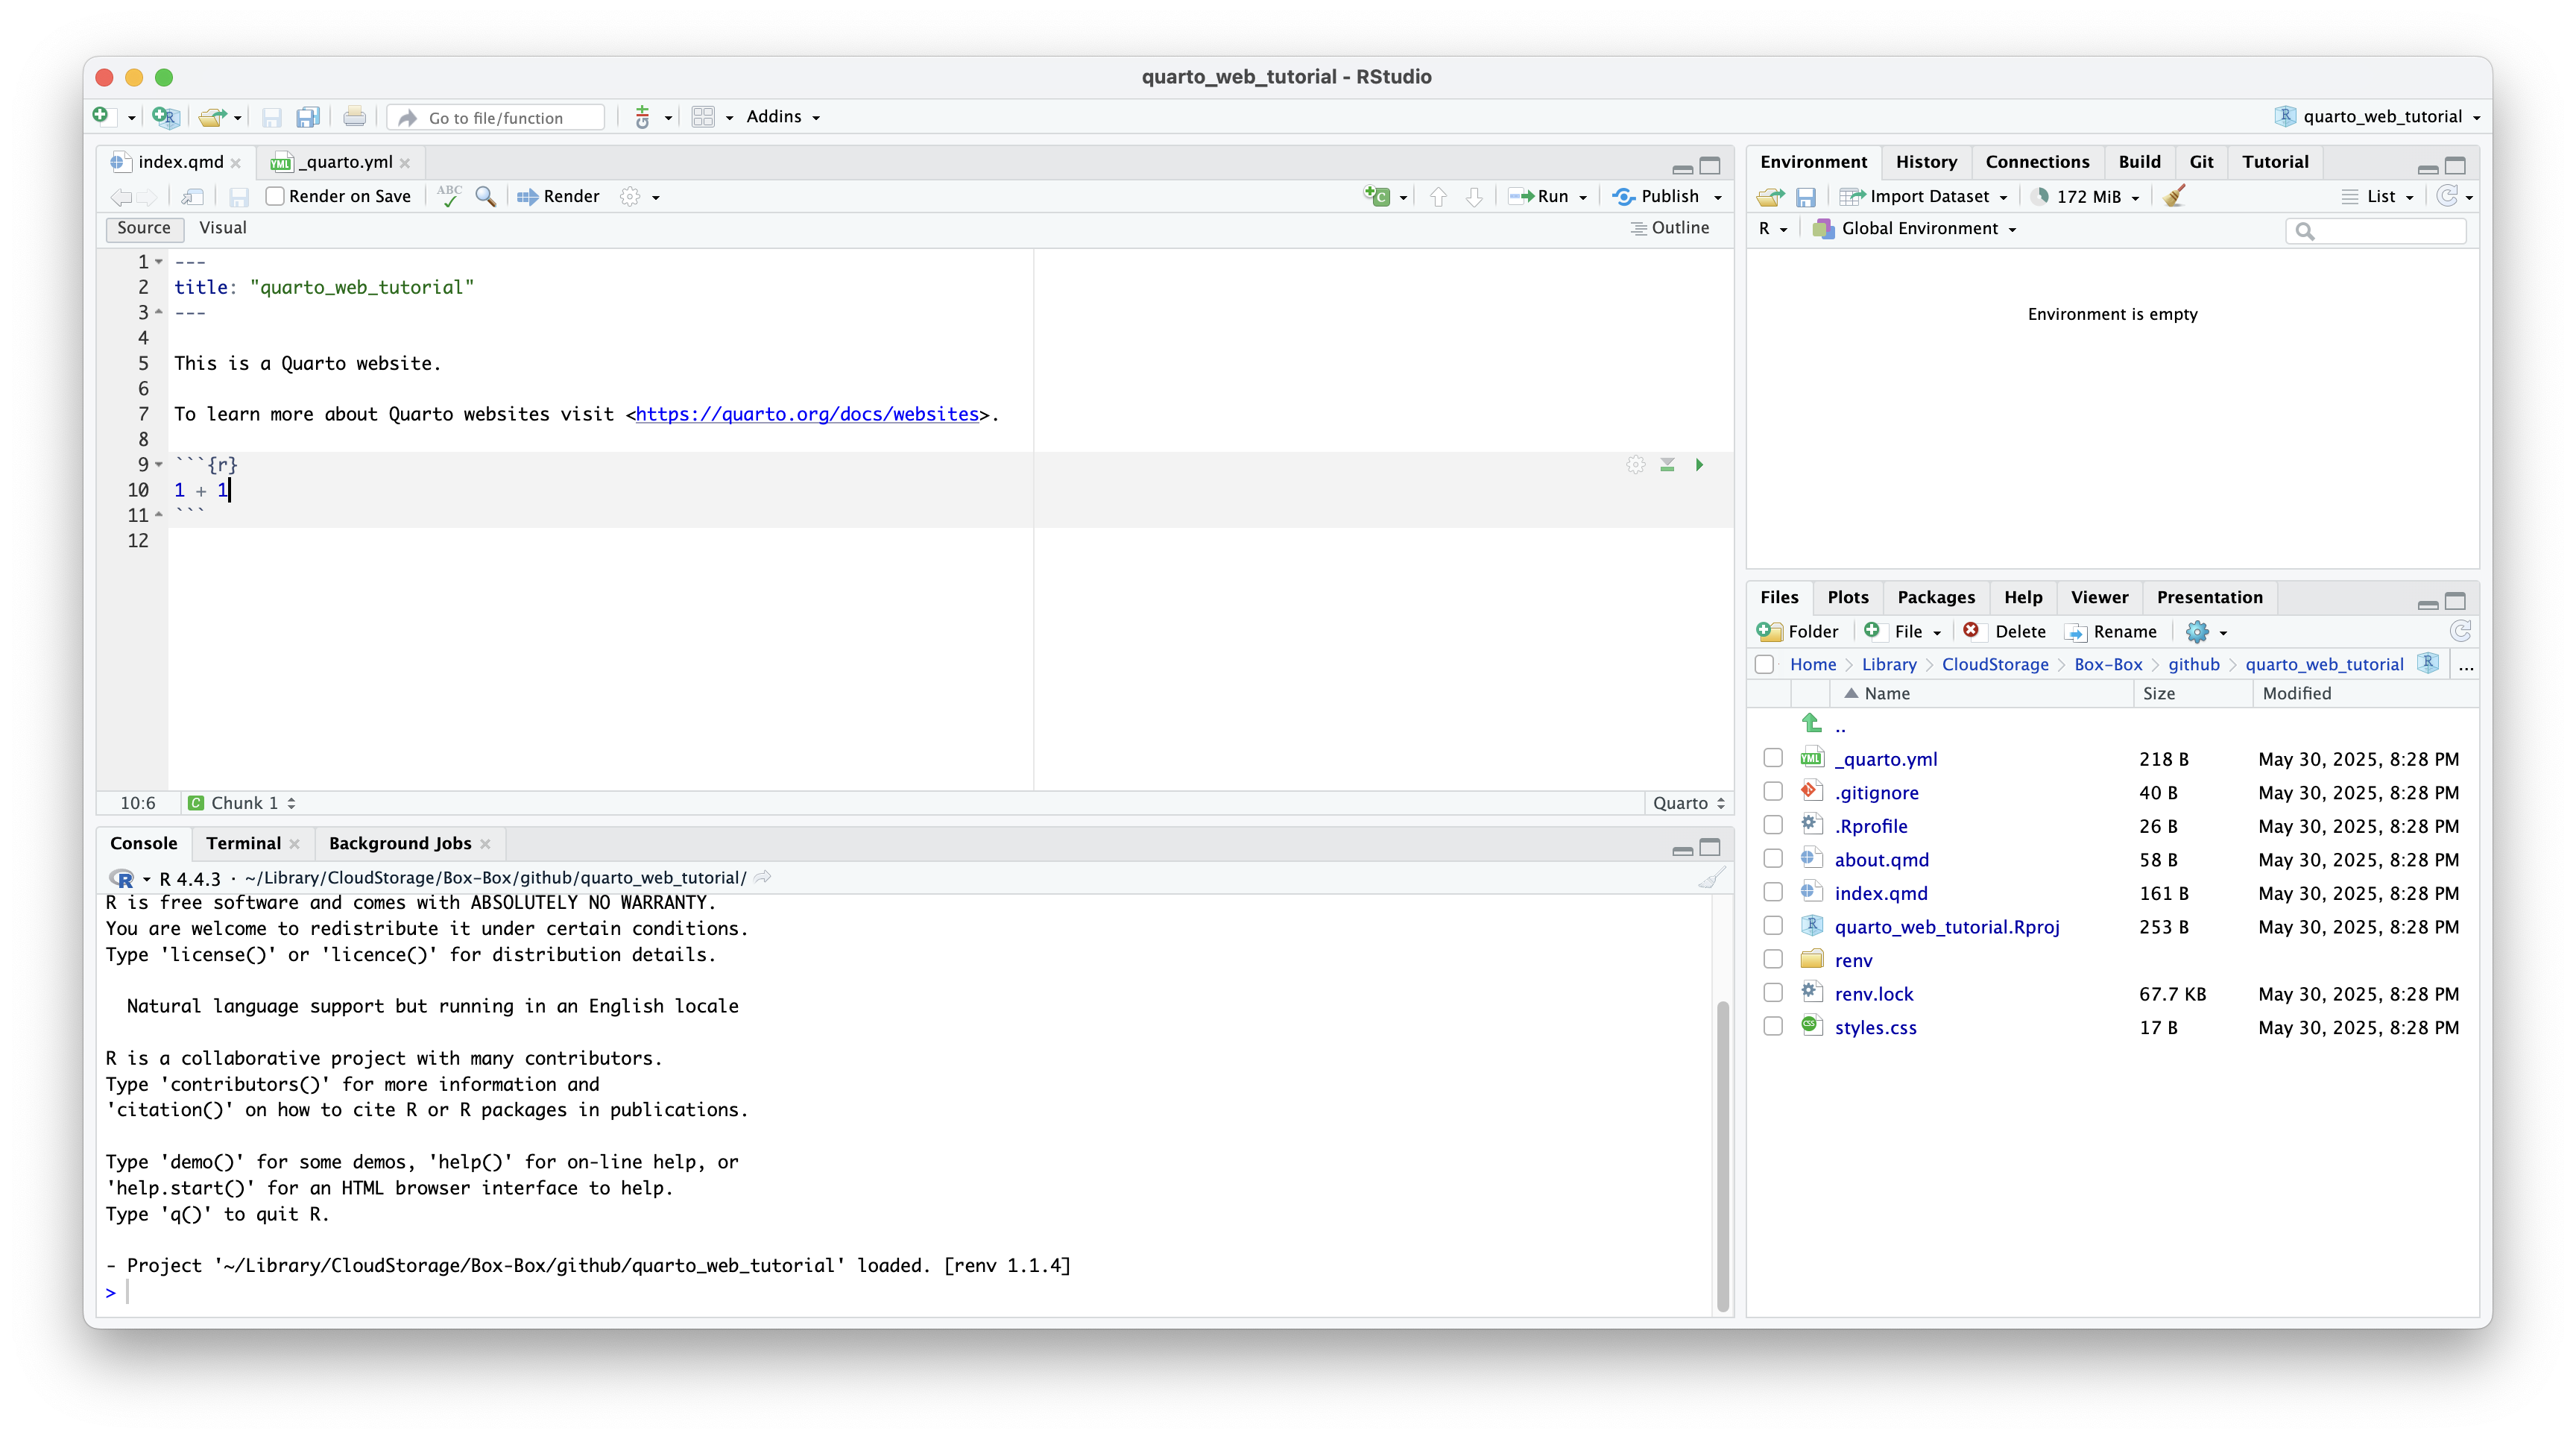Screen dimensions: 2576x1439
Task: Refresh the Files pane listing
Action: (2460, 631)
